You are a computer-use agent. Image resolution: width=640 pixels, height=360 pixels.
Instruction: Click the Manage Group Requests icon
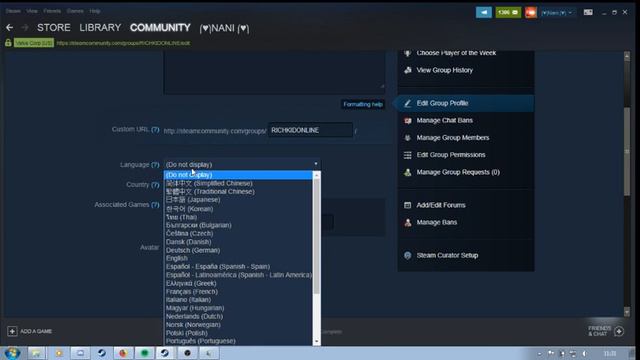click(407, 172)
